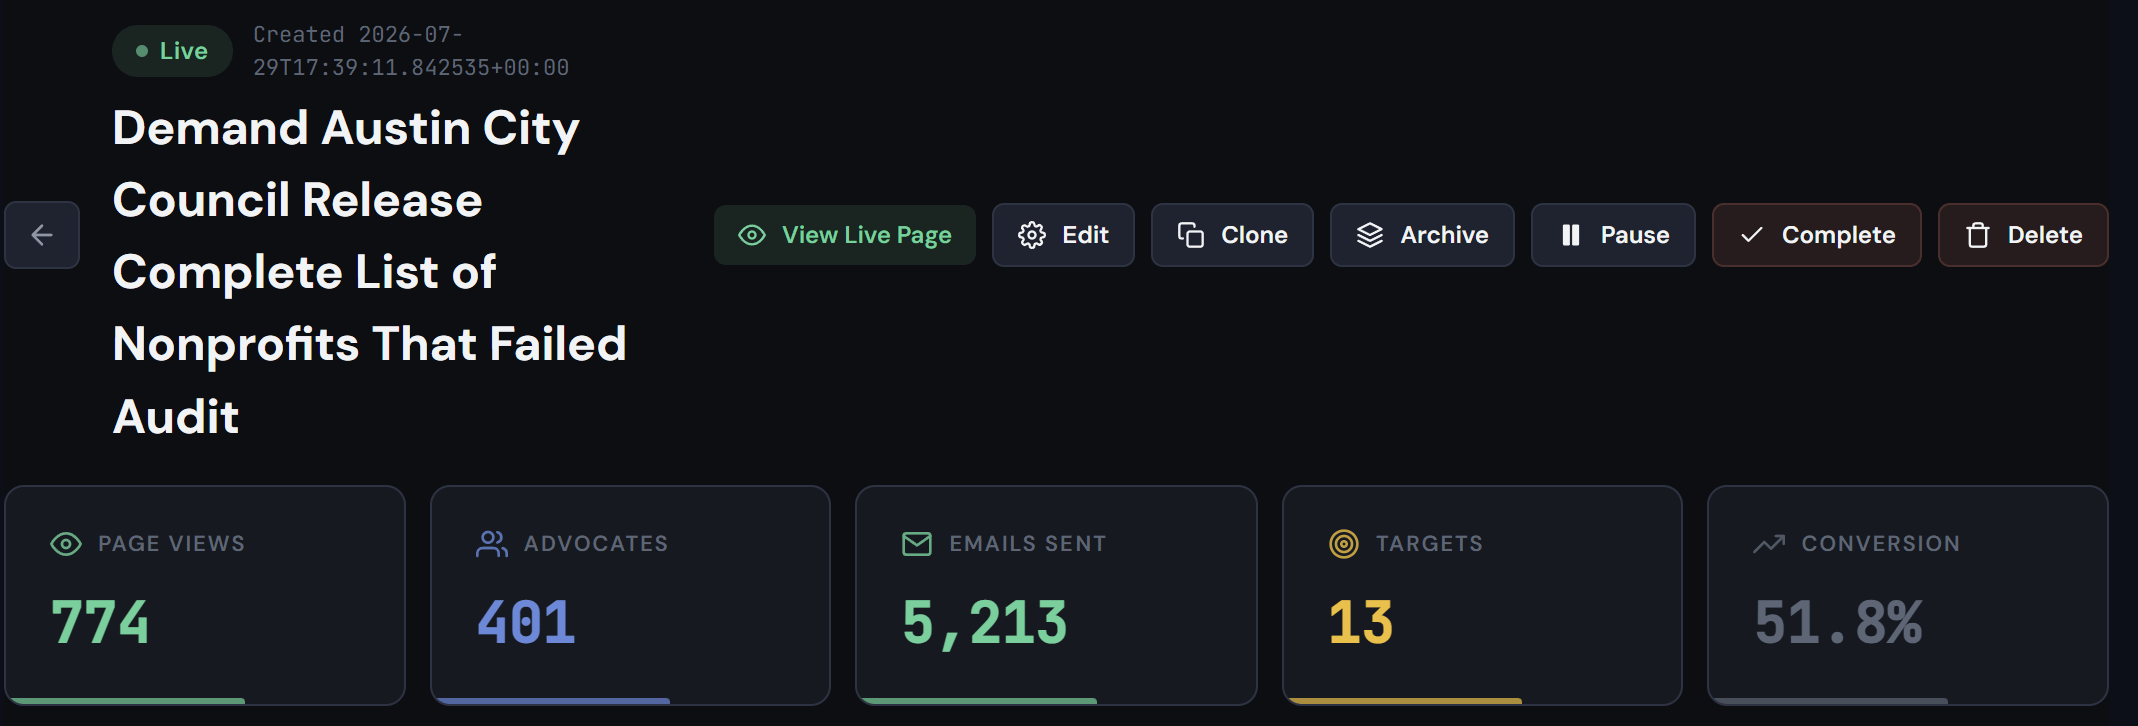Click the gear icon on Edit button
Viewport: 2138px width, 726px height.
tap(1032, 235)
